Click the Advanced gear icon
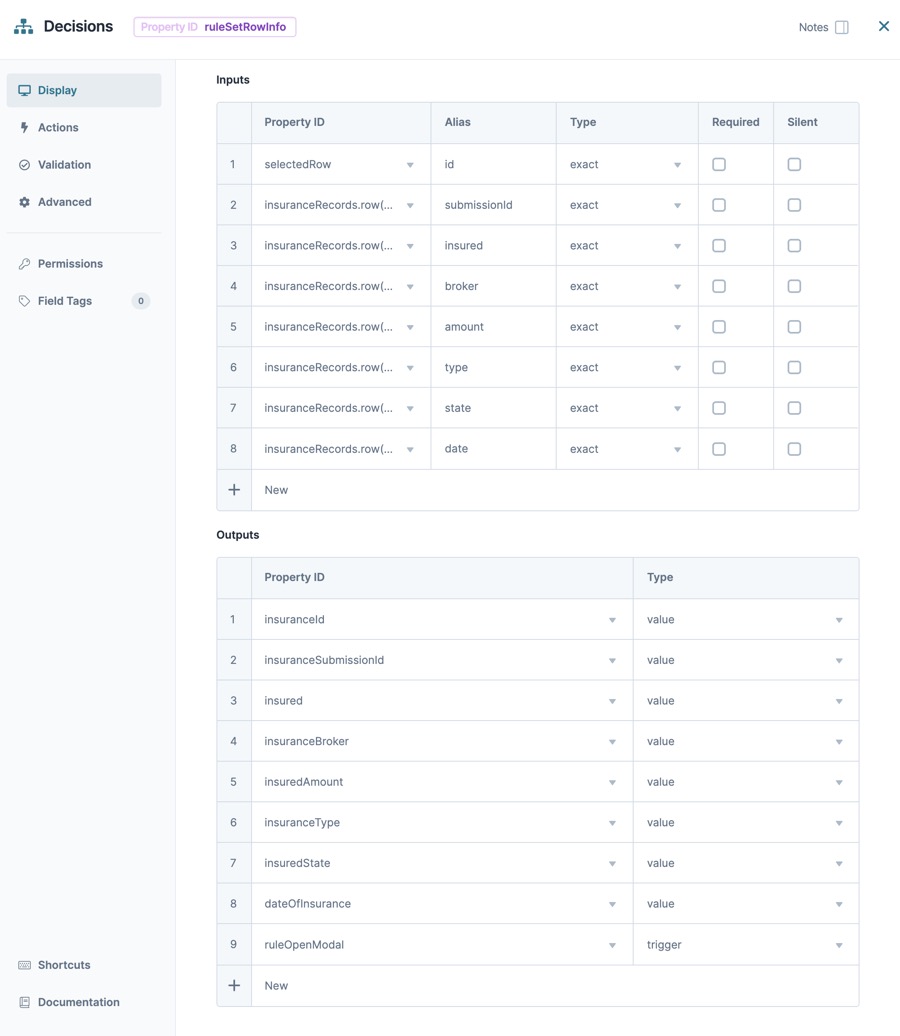The image size is (900, 1036). click(x=24, y=202)
